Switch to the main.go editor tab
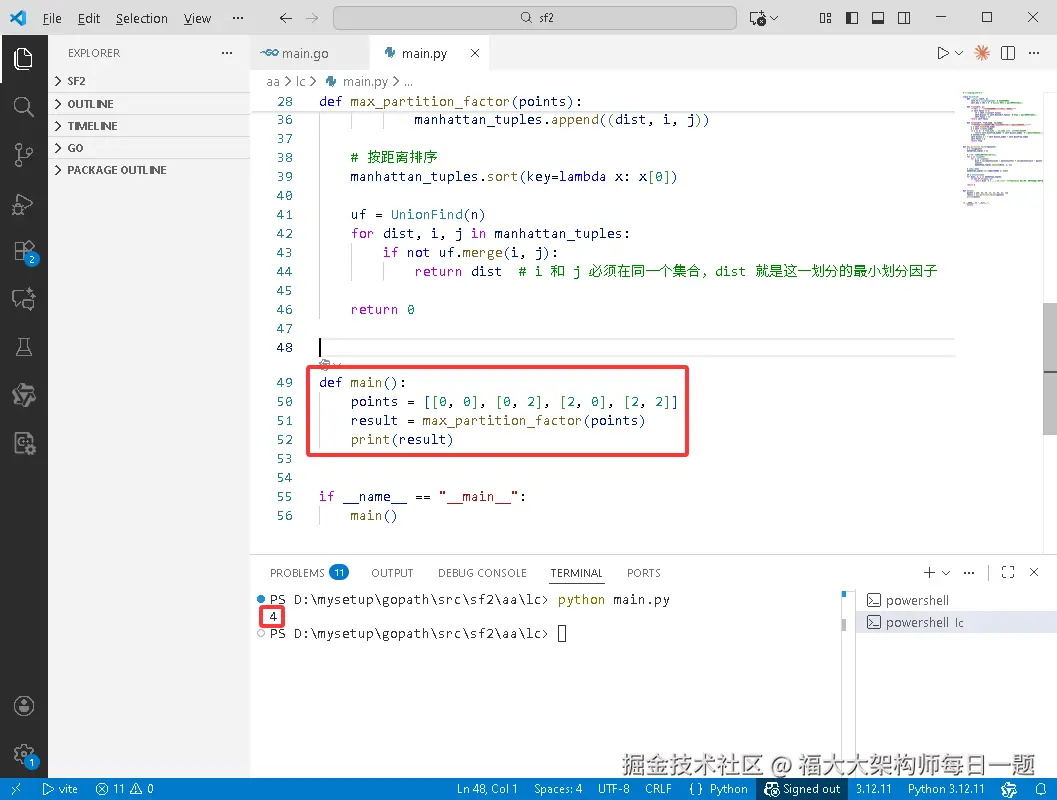Screen dimensions: 1057x800 tap(309, 53)
